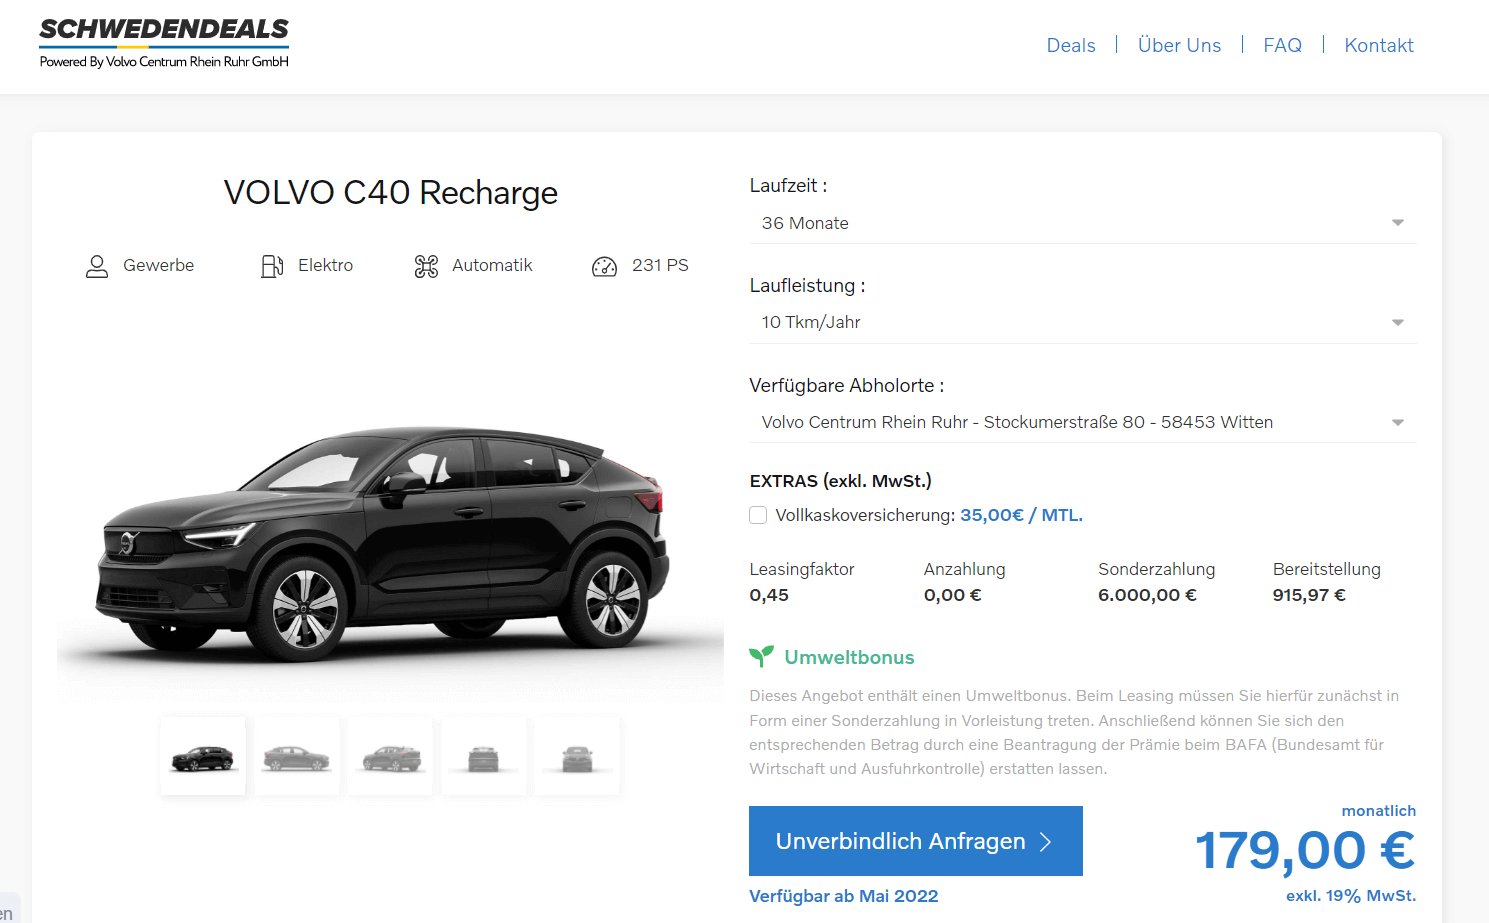Click the Verfügbar ab Mai 2022 text
Viewport: 1489px width, 923px height.
(844, 896)
